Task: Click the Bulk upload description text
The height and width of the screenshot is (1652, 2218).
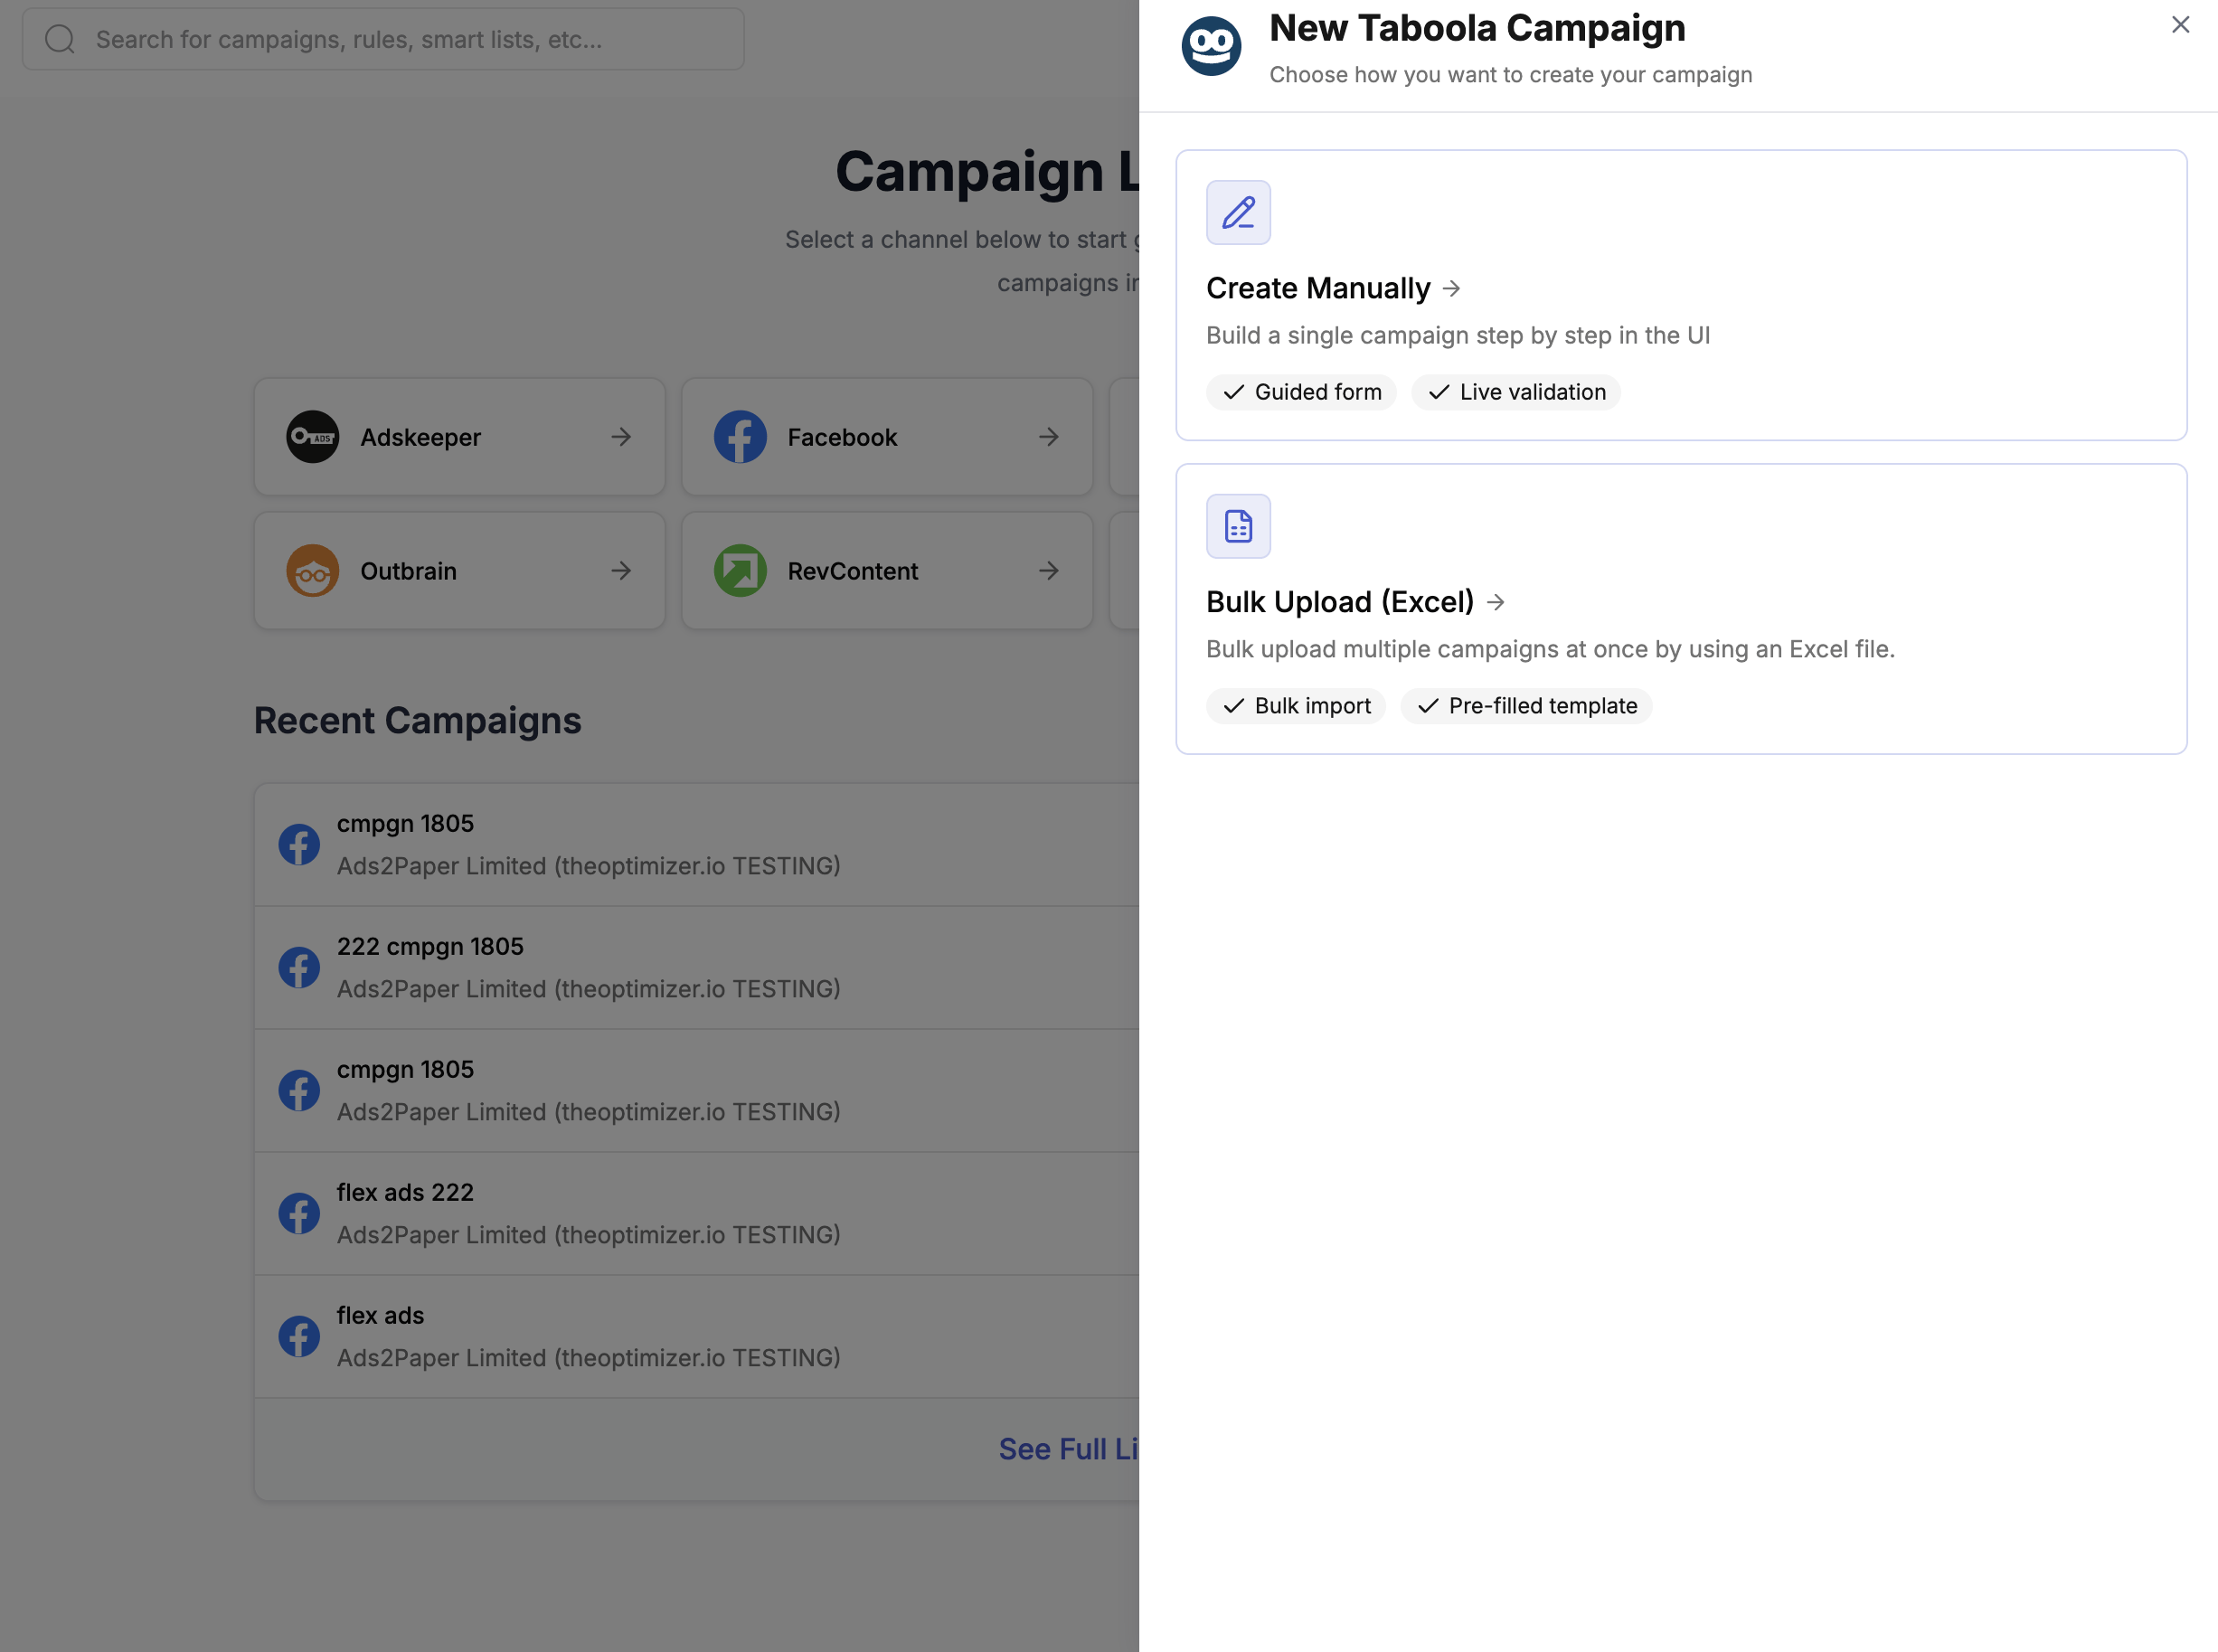Action: [1550, 649]
